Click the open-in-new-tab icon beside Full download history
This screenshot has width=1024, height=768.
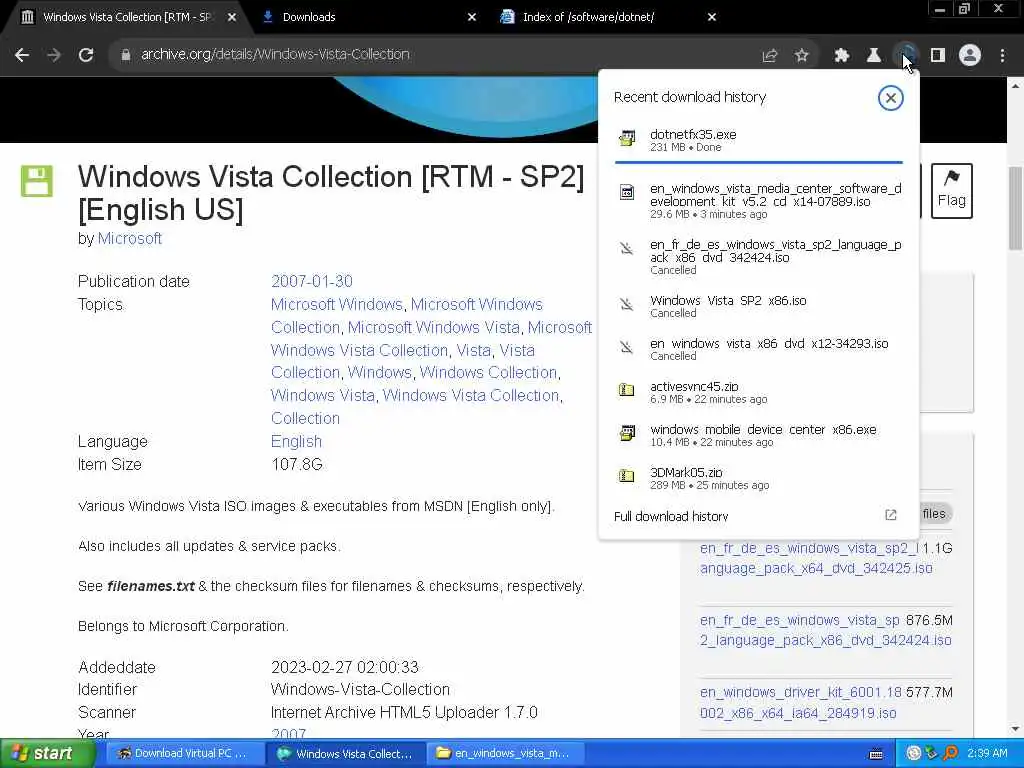coord(890,515)
